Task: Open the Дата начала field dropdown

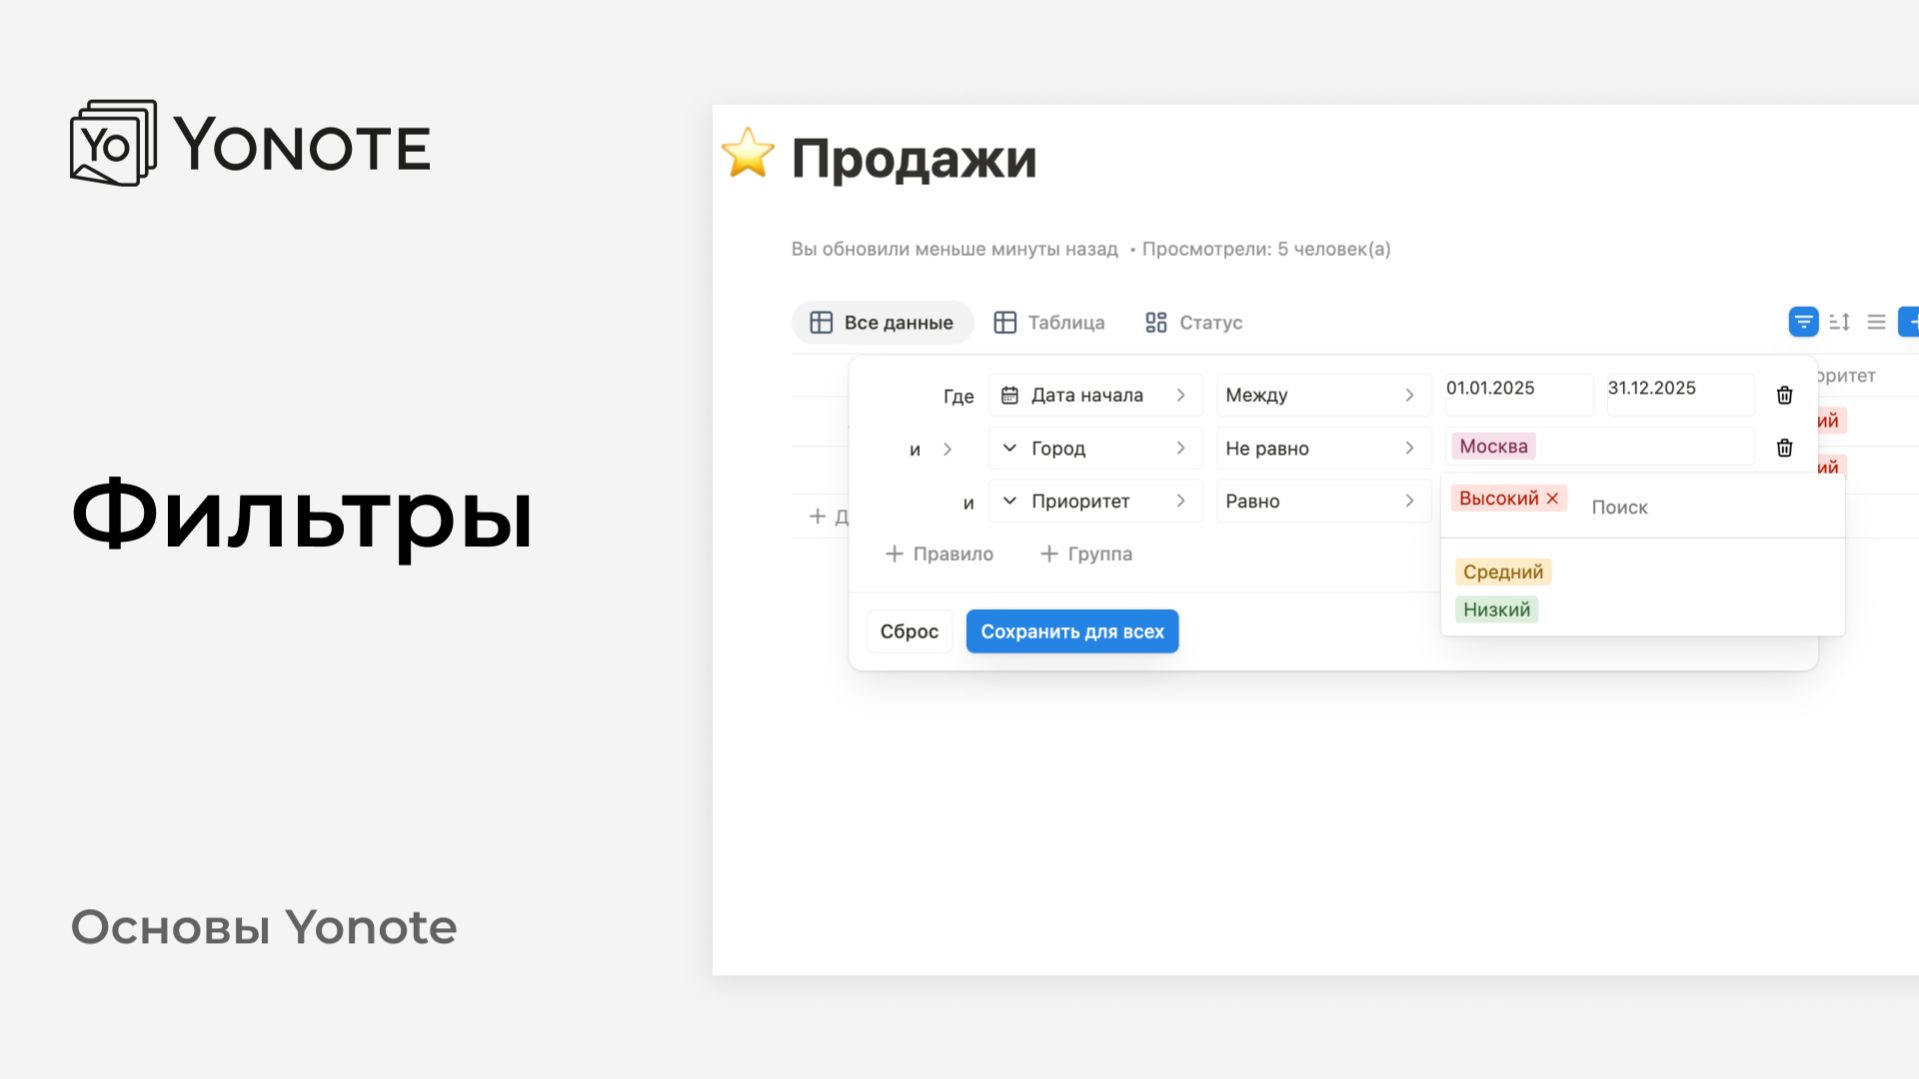Action: (1095, 395)
